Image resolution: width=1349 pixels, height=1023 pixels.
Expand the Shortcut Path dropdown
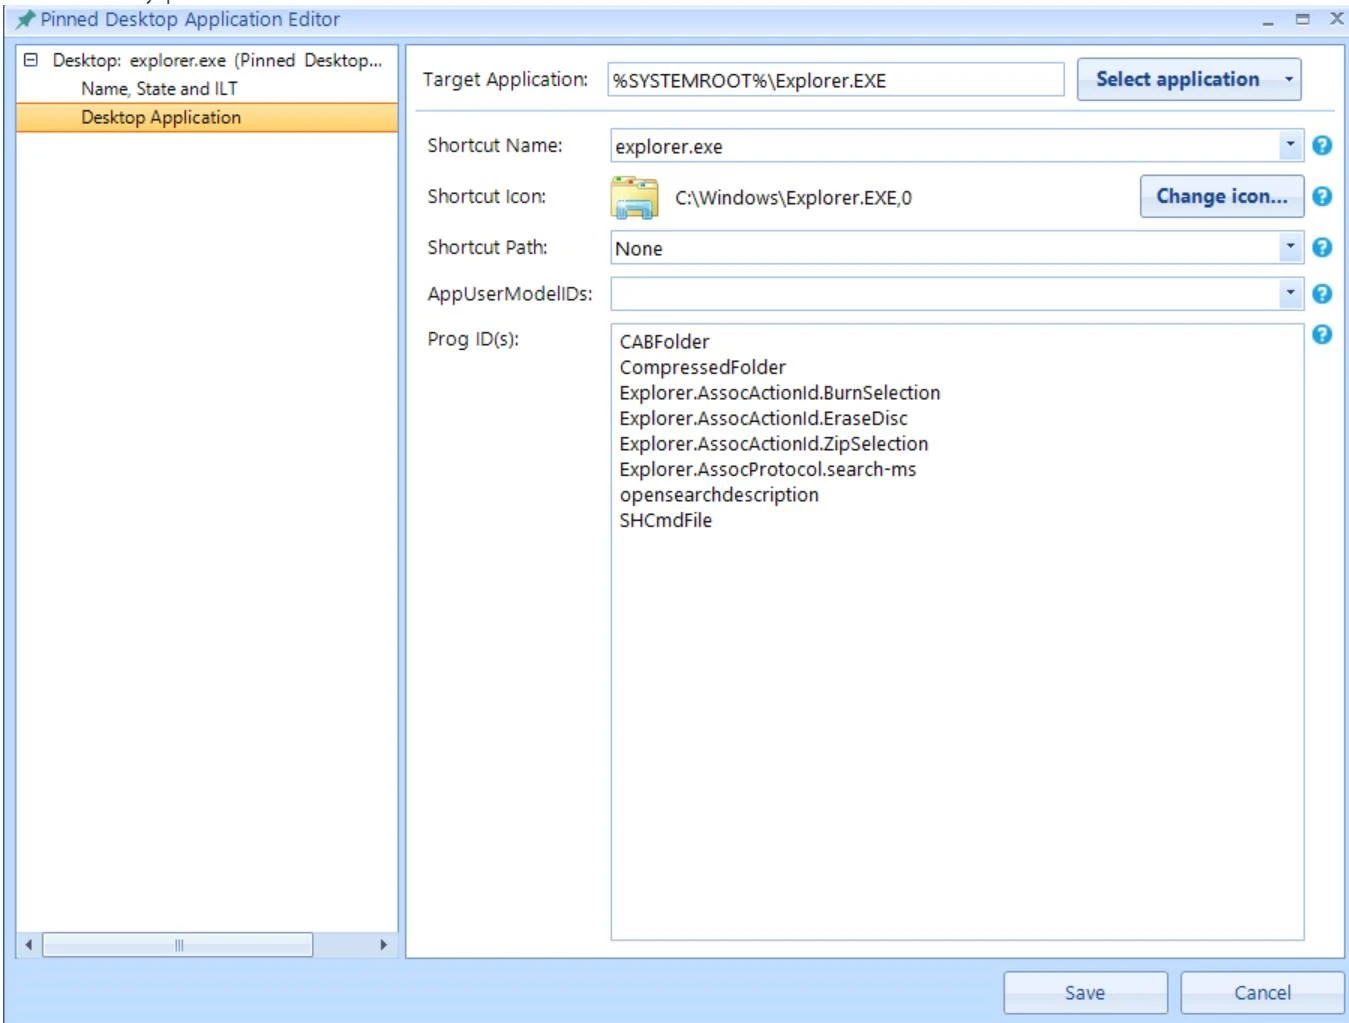tap(1290, 247)
